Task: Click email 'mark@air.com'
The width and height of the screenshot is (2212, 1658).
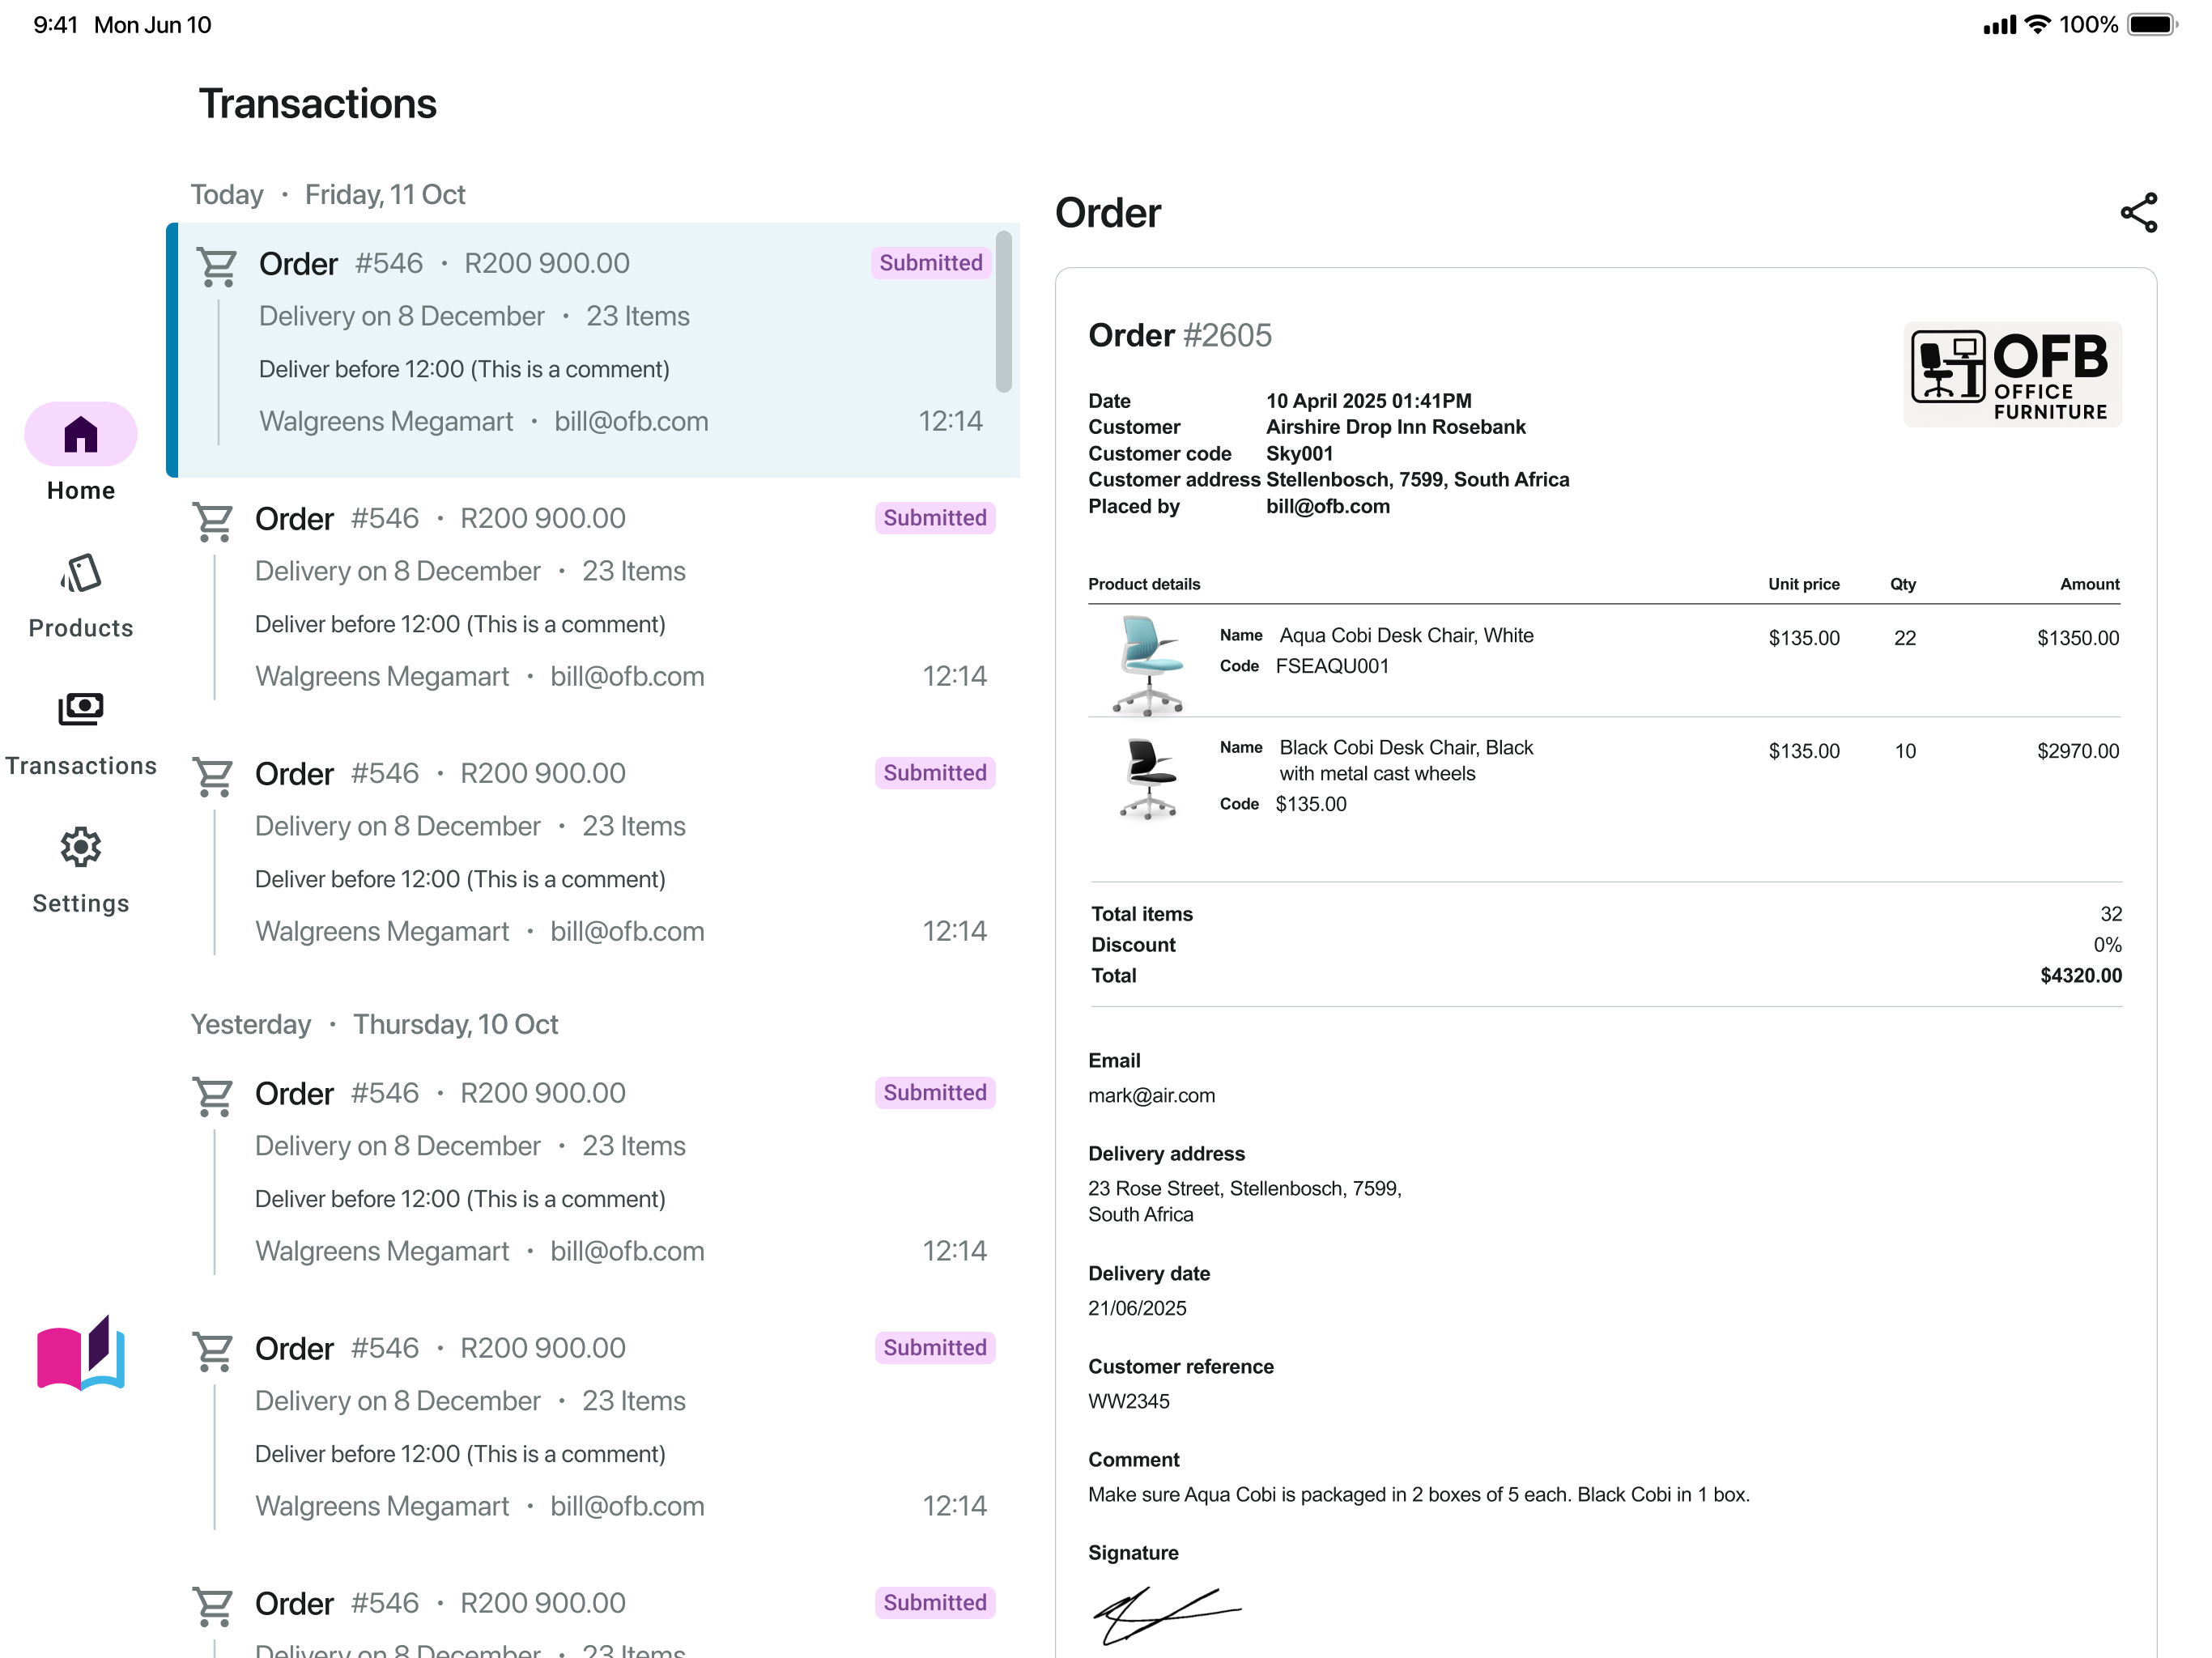Action: click(x=1152, y=1095)
